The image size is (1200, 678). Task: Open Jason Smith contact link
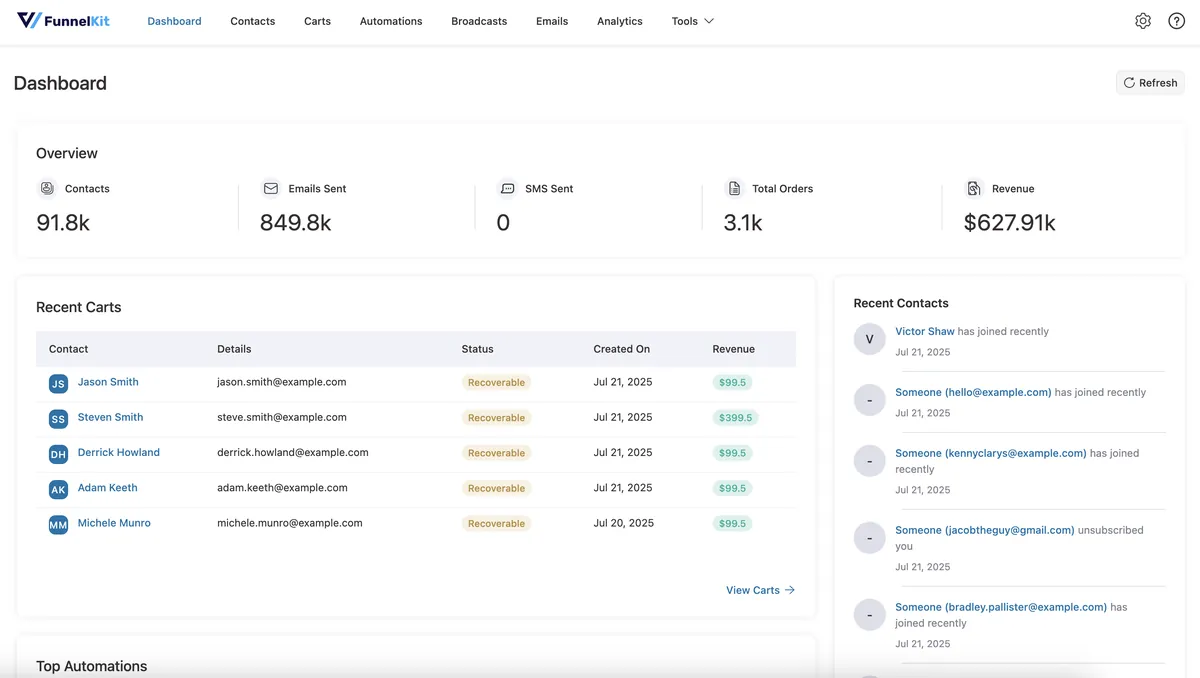tap(108, 382)
